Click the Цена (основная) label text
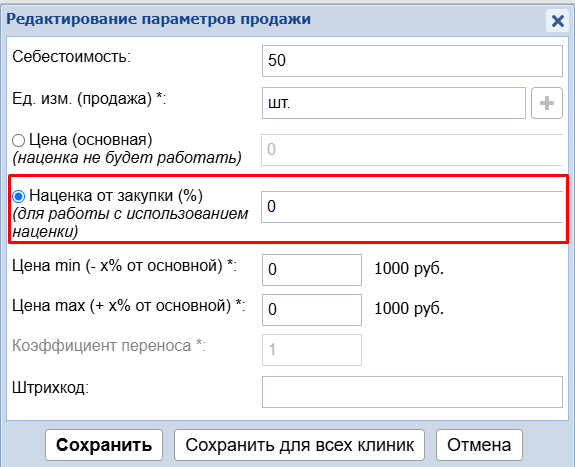This screenshot has height=467, width=575. pos(91,140)
